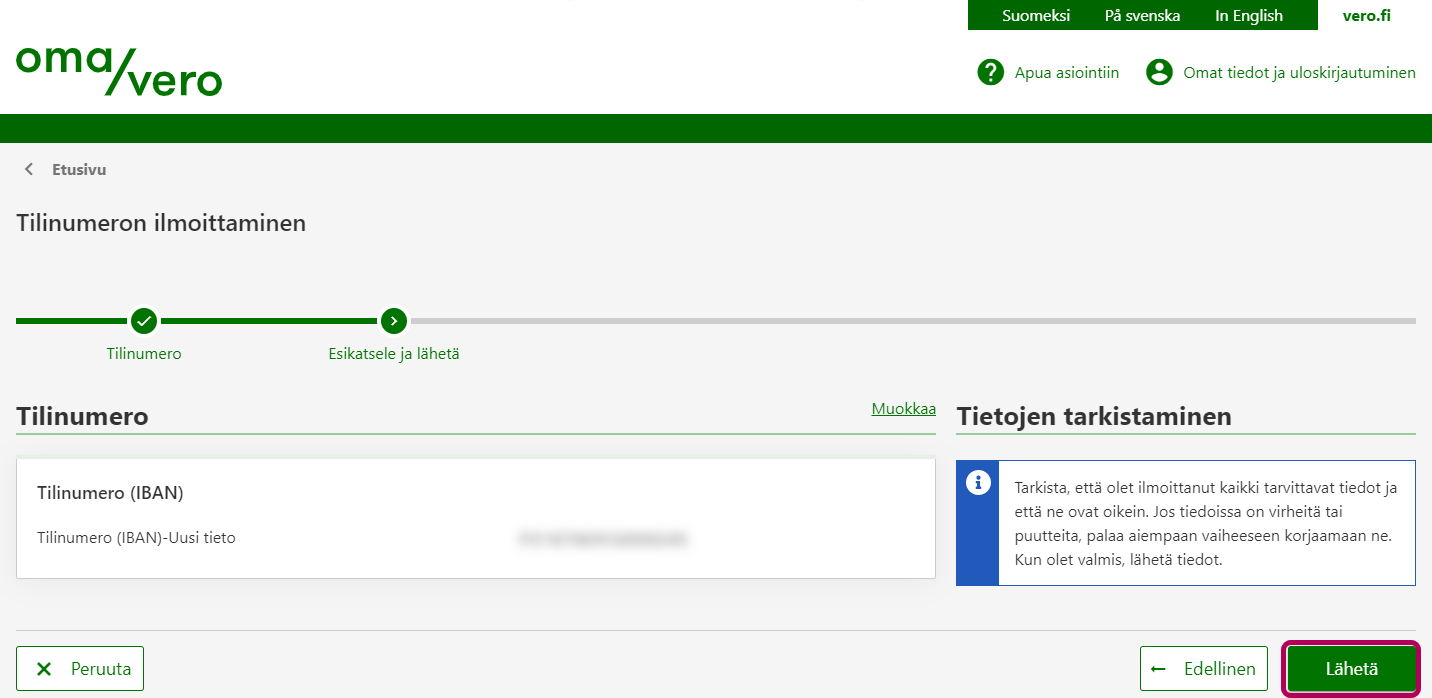Viewport: 1432px width, 698px height.
Task: Click the question mark help icon
Action: click(990, 72)
